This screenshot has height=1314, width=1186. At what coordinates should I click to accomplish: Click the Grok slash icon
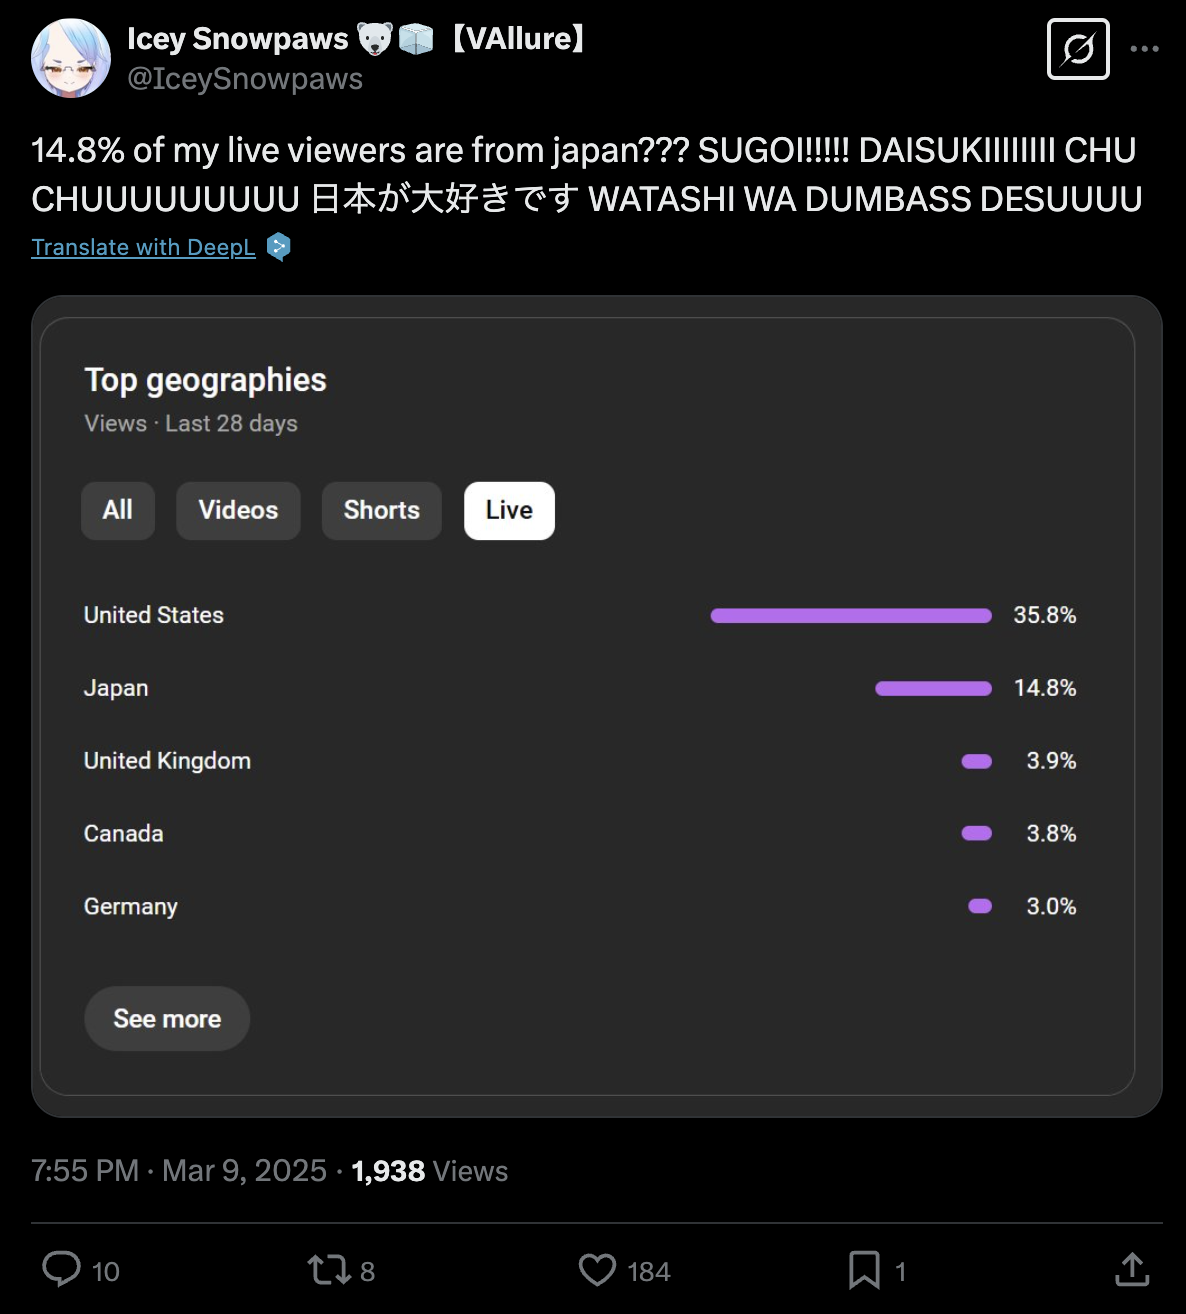click(x=1078, y=49)
